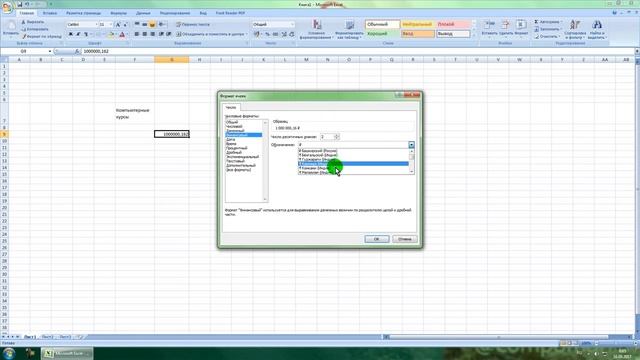Click the font color A icon
The width and height of the screenshot is (640, 360).
tap(122, 34)
